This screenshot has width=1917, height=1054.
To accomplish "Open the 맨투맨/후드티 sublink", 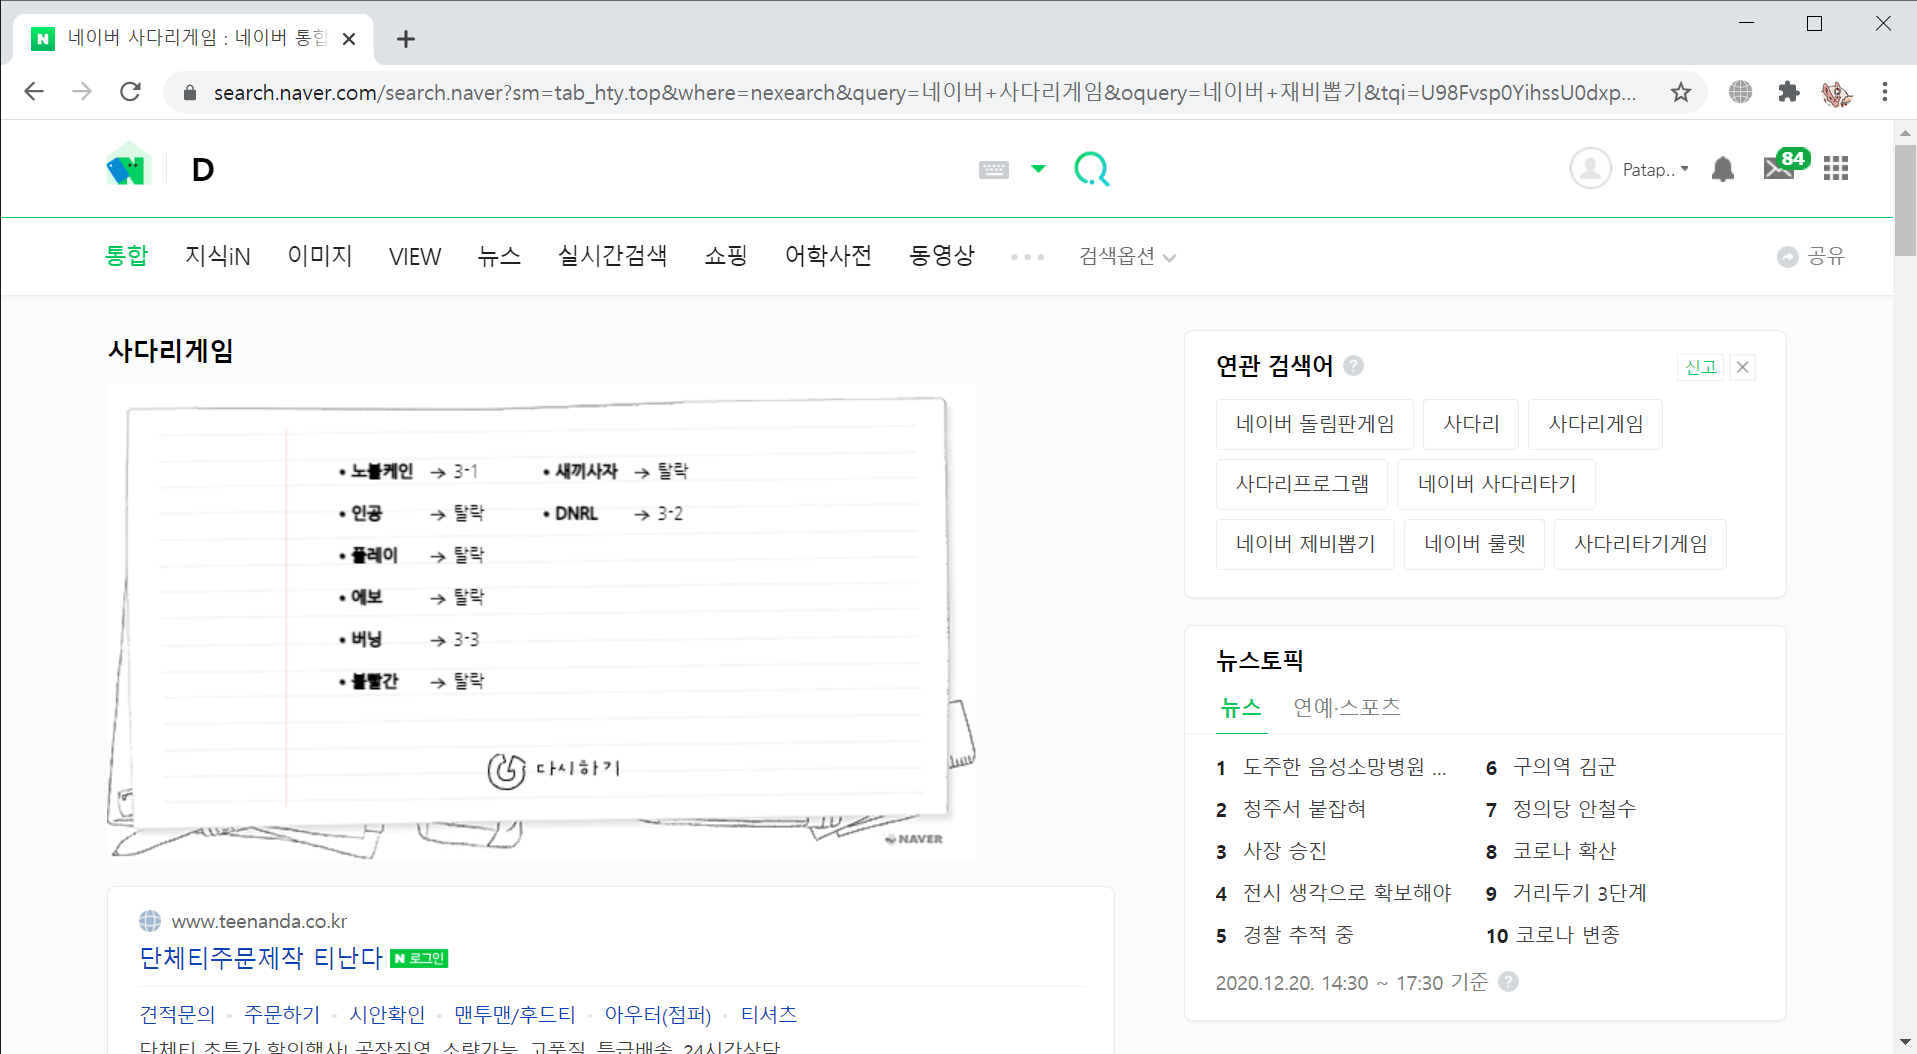I will (515, 1014).
